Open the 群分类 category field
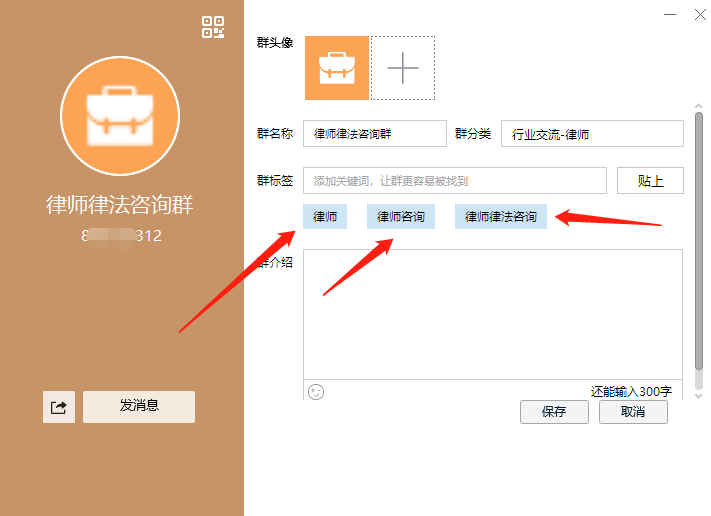 tap(592, 133)
